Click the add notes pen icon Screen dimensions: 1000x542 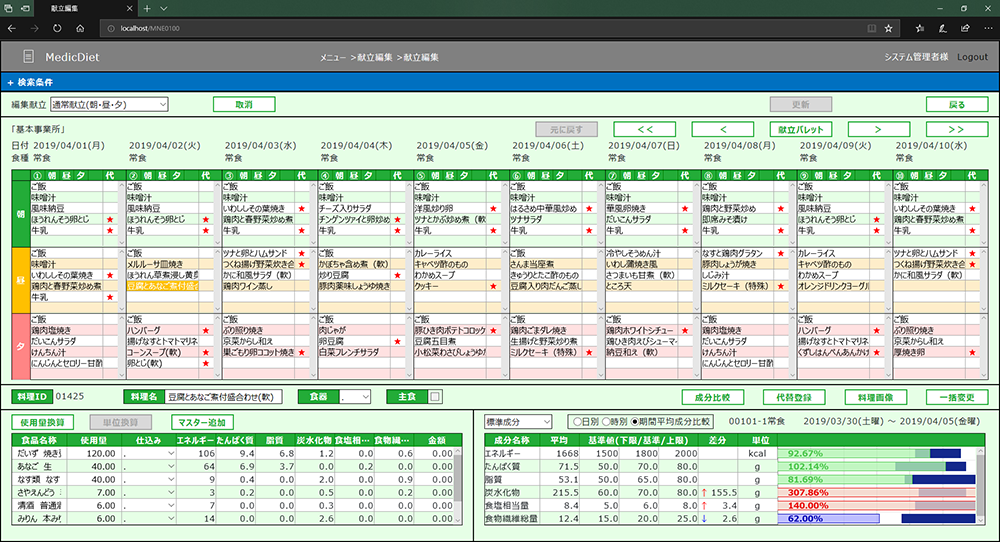coord(942,28)
